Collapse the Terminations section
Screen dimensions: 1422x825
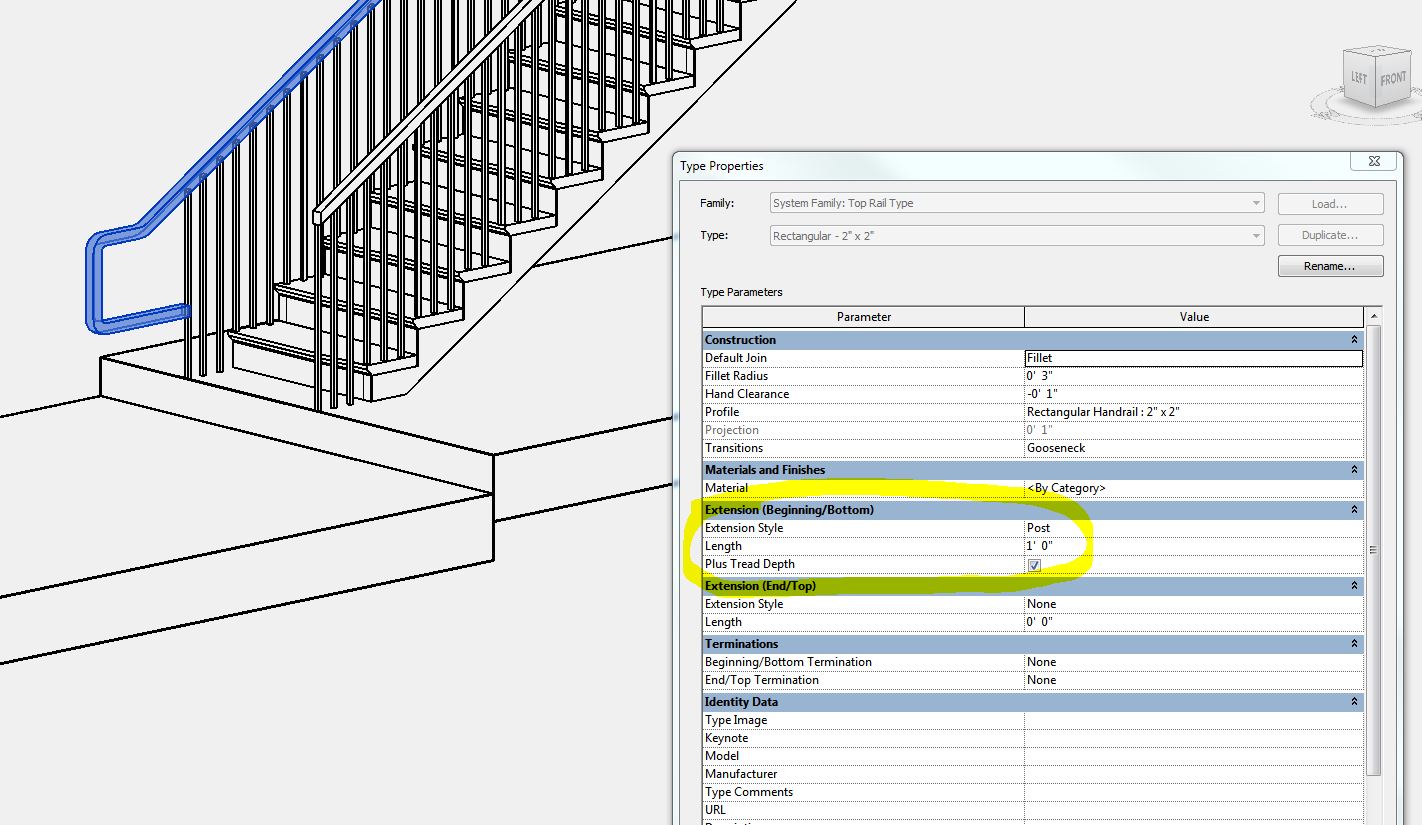(x=1352, y=643)
